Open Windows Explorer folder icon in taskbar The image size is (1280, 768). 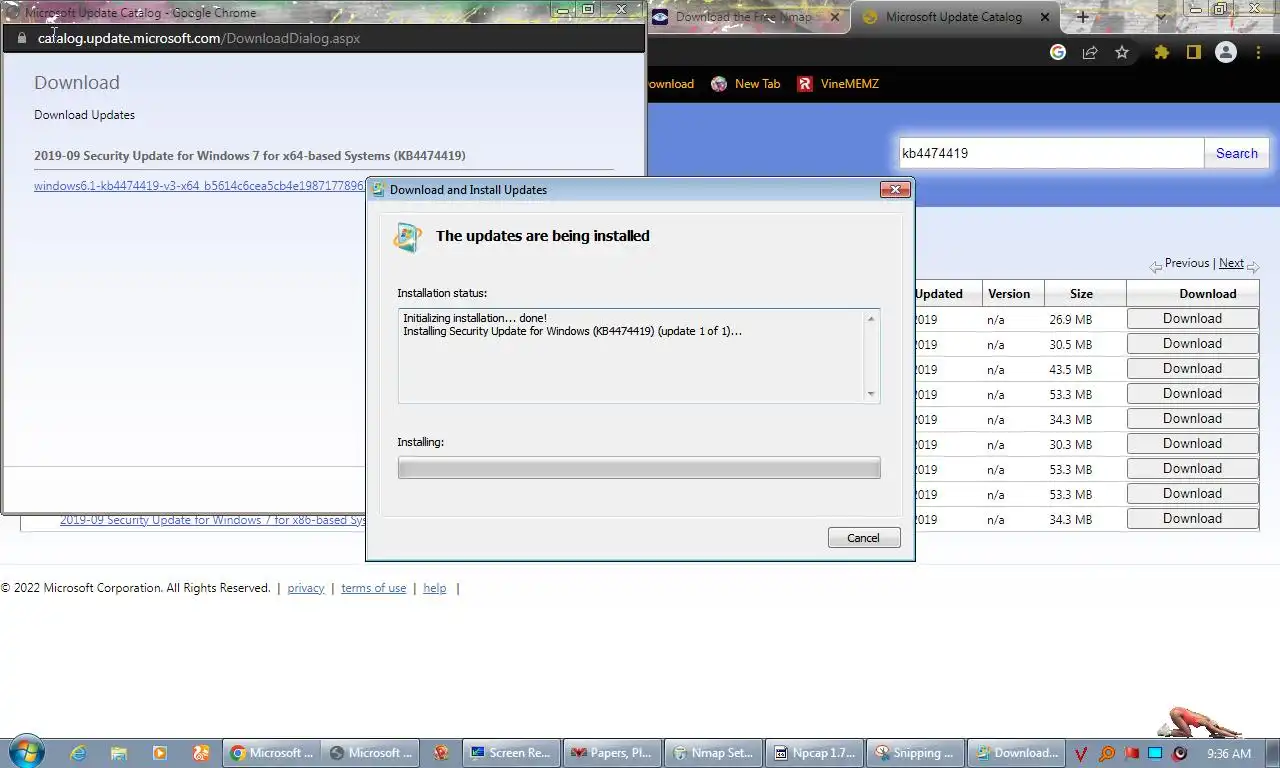(118, 753)
